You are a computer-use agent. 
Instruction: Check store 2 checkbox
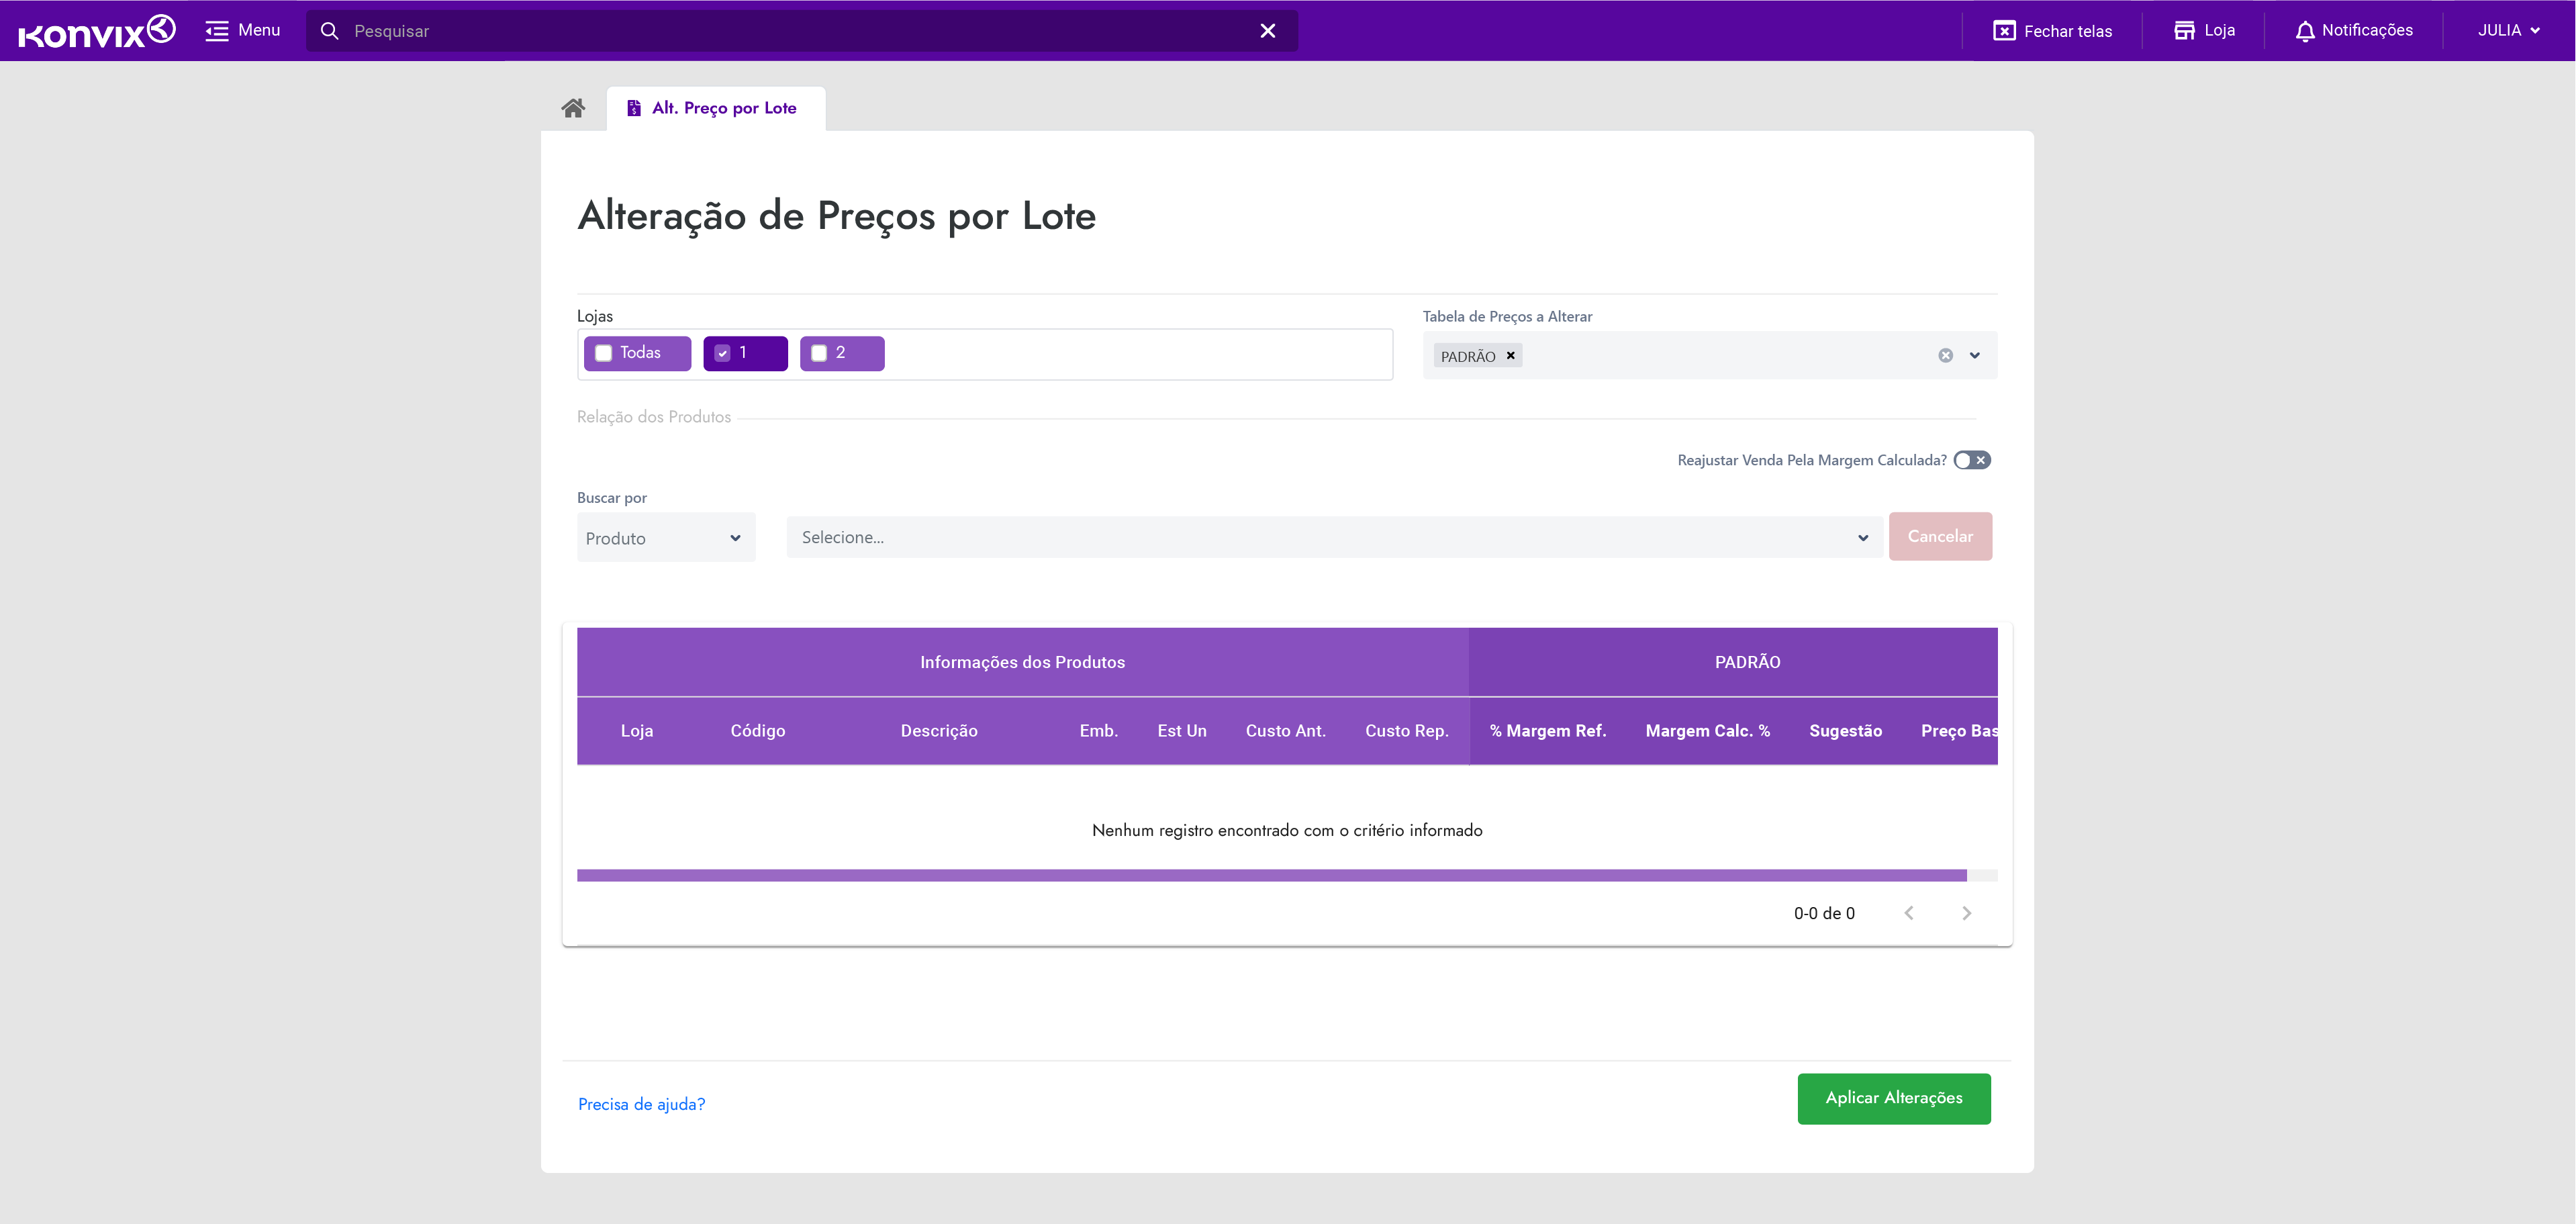(x=819, y=353)
